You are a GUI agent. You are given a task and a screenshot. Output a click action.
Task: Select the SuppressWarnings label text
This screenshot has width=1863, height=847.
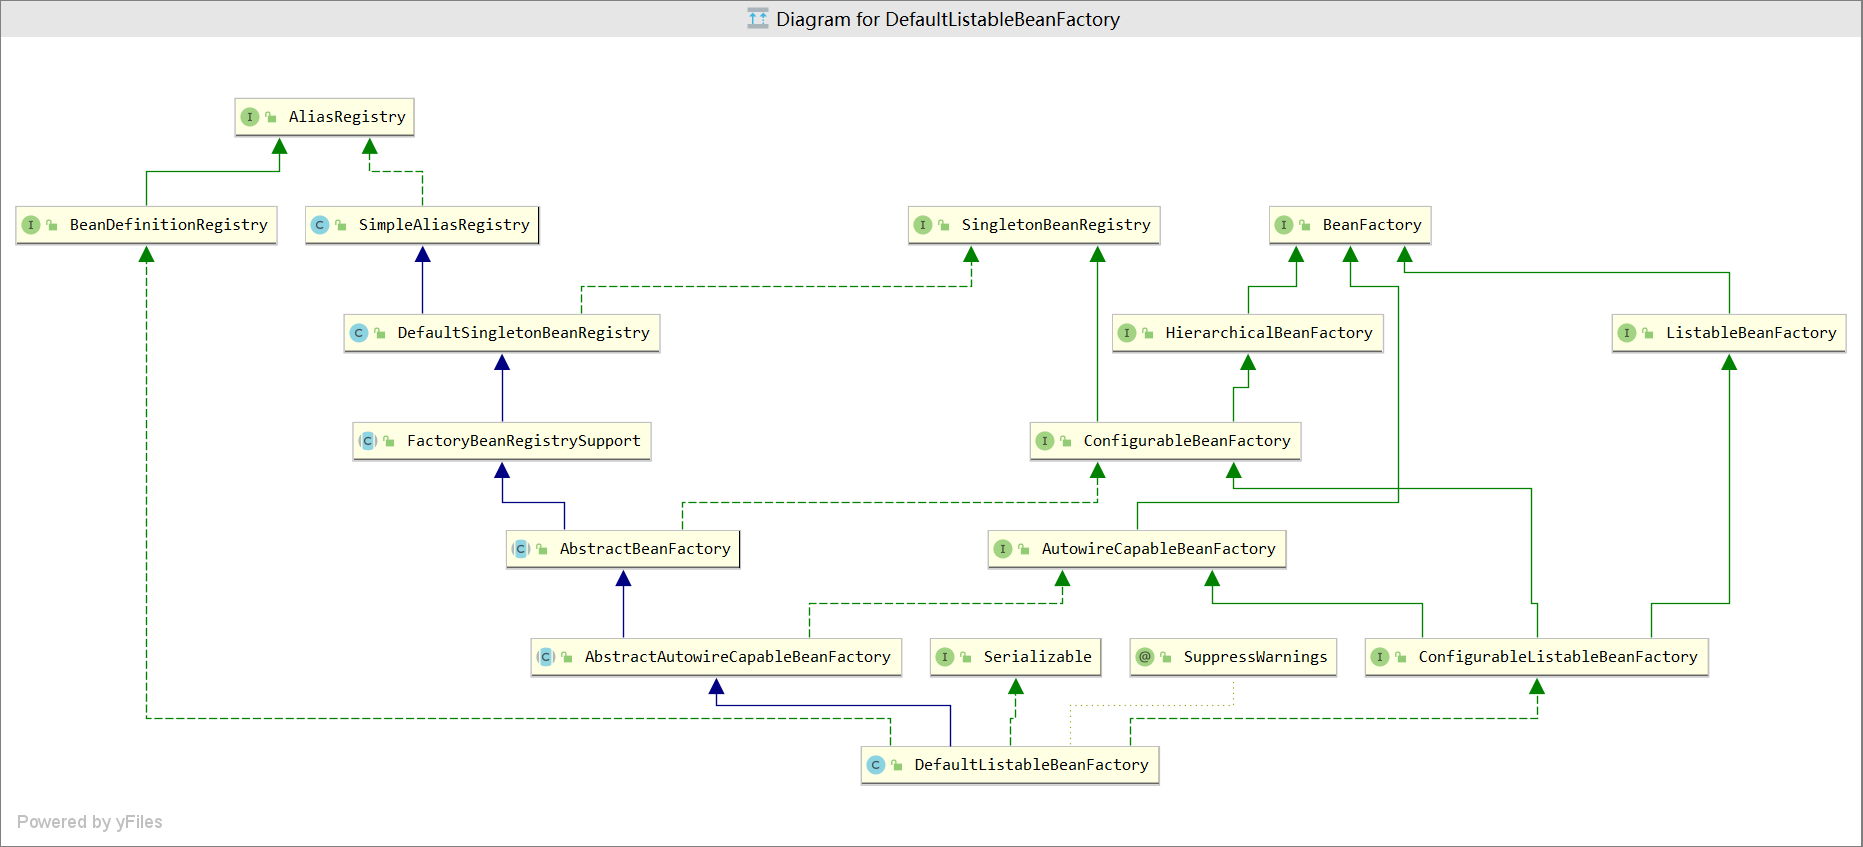pyautogui.click(x=1256, y=657)
